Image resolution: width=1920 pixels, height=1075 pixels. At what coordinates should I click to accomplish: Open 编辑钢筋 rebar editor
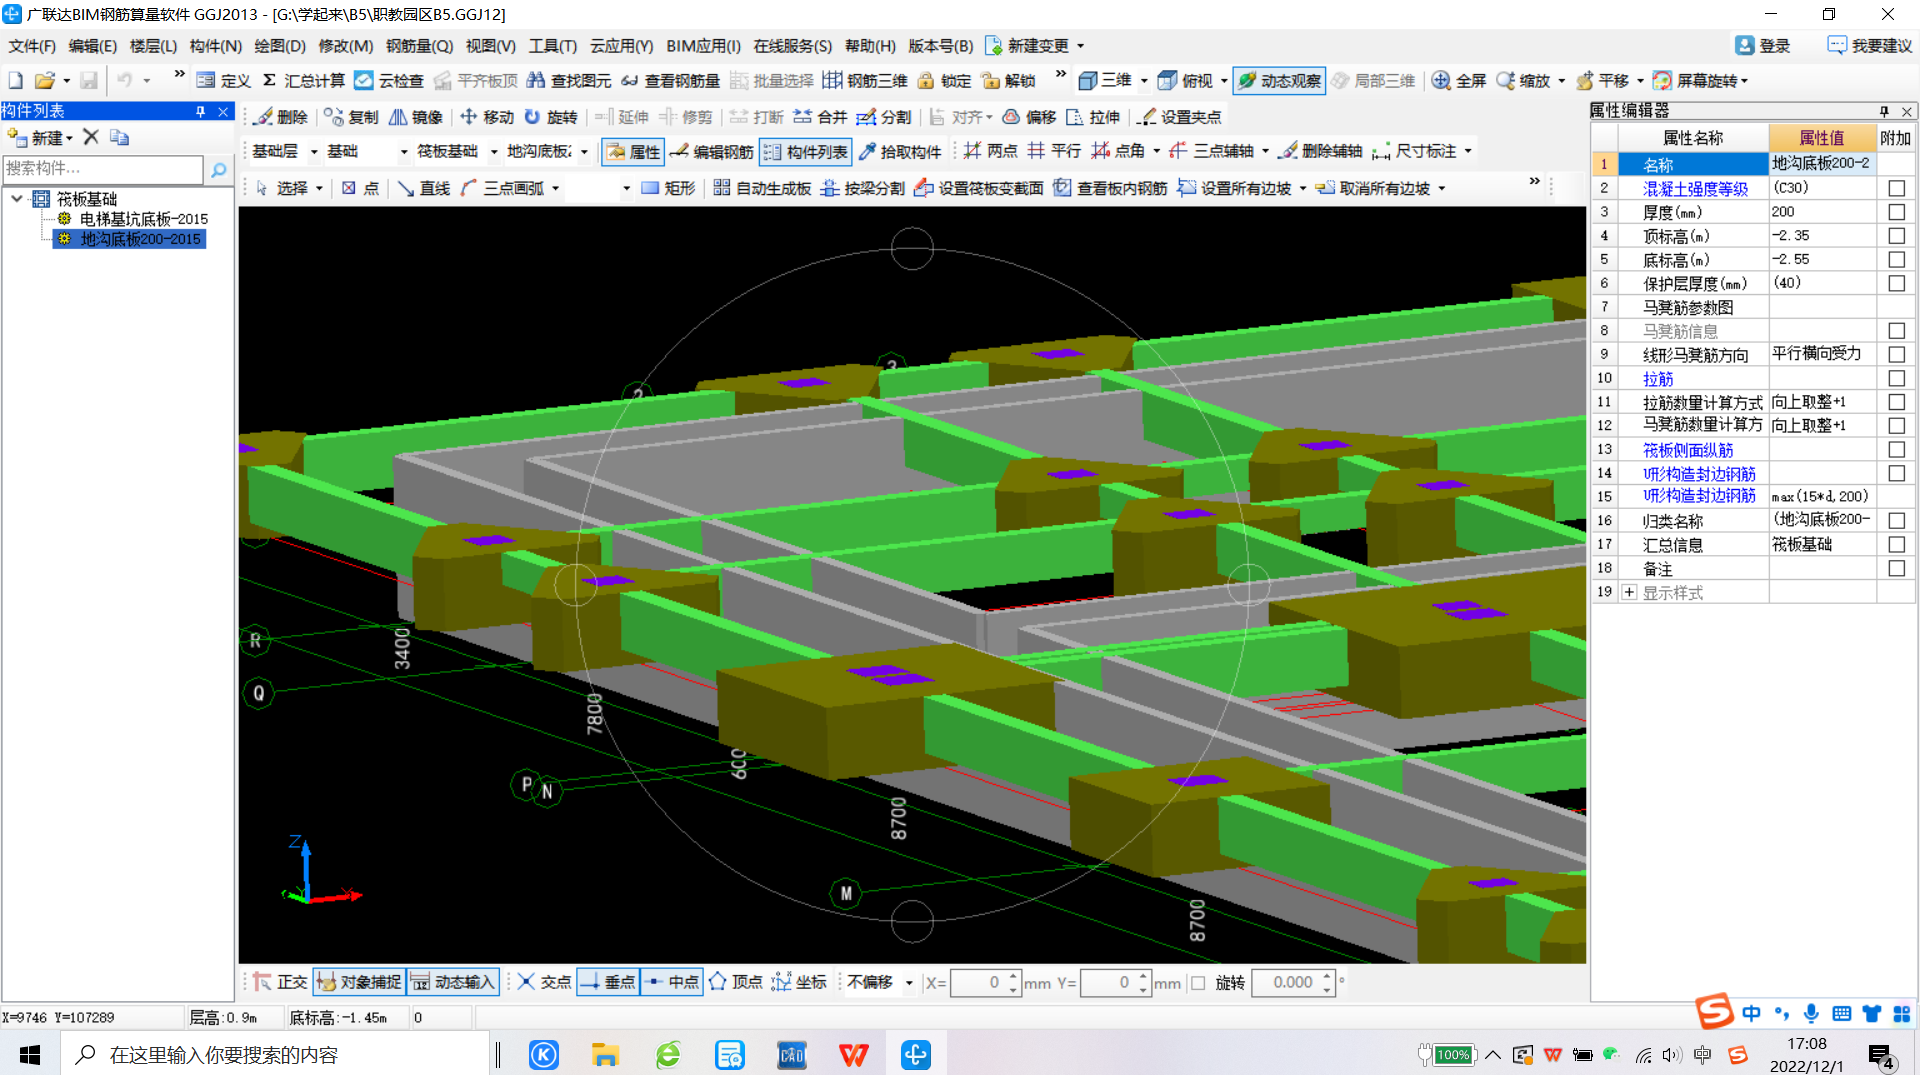(711, 151)
